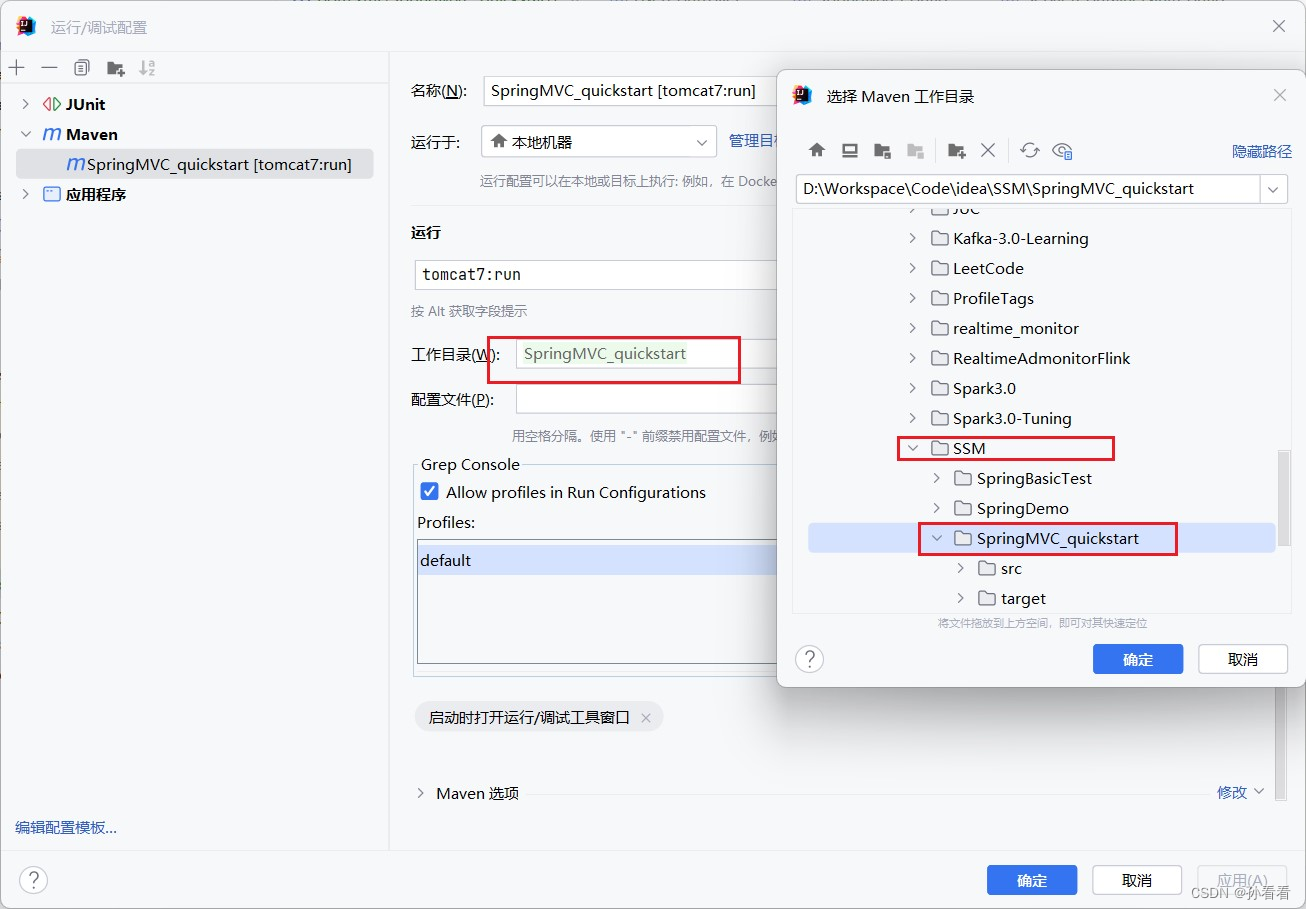This screenshot has height=909, width=1306.
Task: Click the Sort Configurations alphabetically icon
Action: click(147, 68)
